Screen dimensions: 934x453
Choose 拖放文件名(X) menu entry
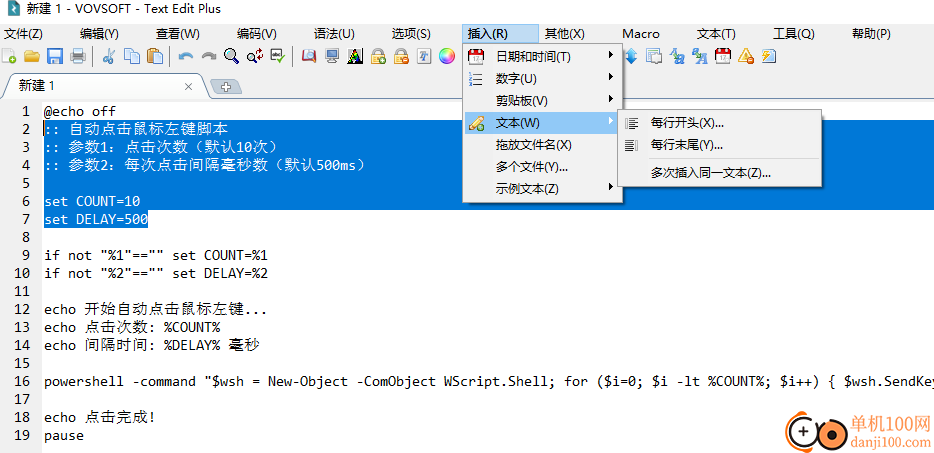pyautogui.click(x=542, y=145)
